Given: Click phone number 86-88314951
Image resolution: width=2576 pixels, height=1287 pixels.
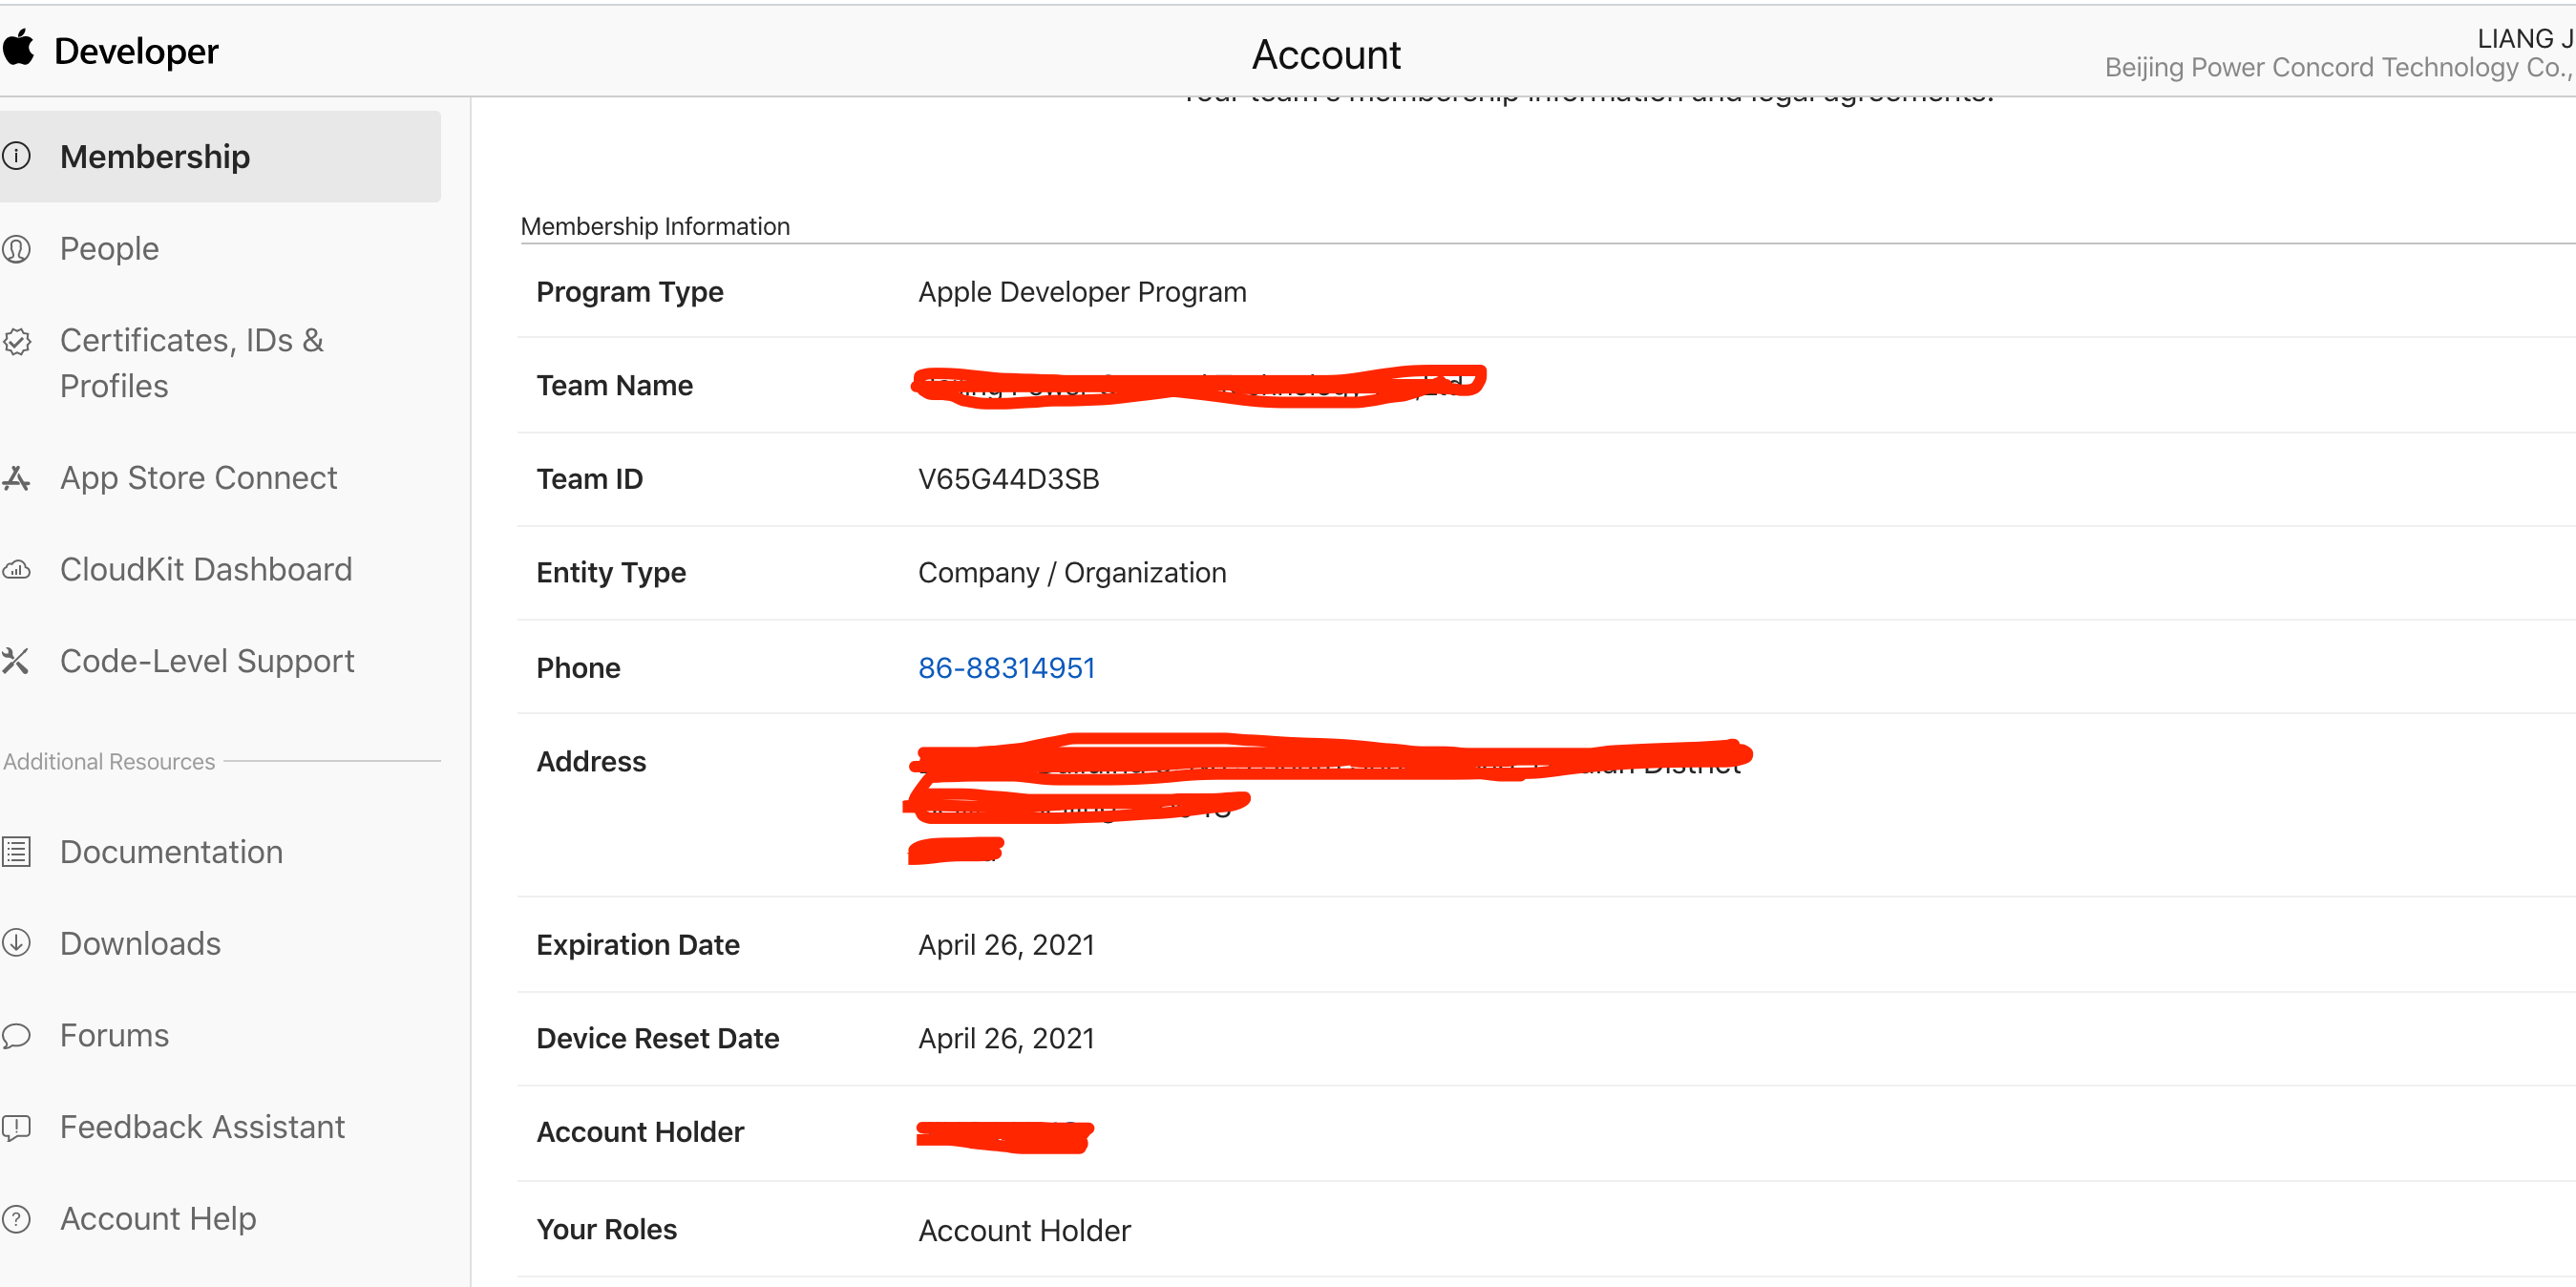Looking at the screenshot, I should [1006, 667].
